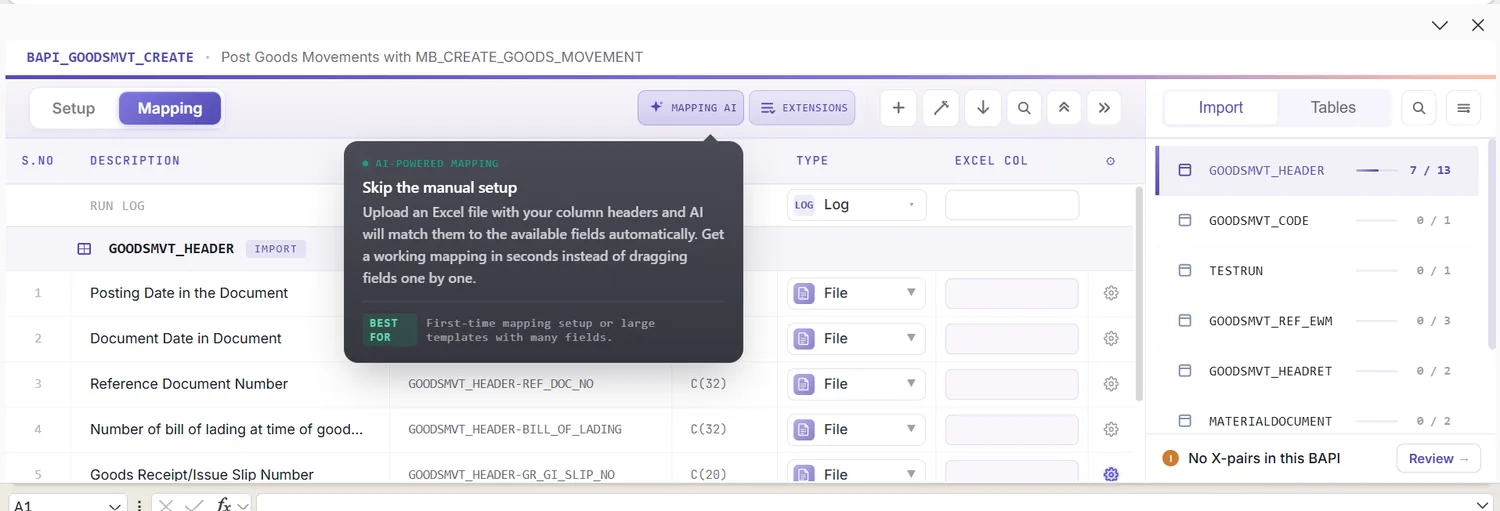Viewport: 1500px width, 511px height.
Task: Click Excel column field for Posting Date
Action: point(1012,293)
